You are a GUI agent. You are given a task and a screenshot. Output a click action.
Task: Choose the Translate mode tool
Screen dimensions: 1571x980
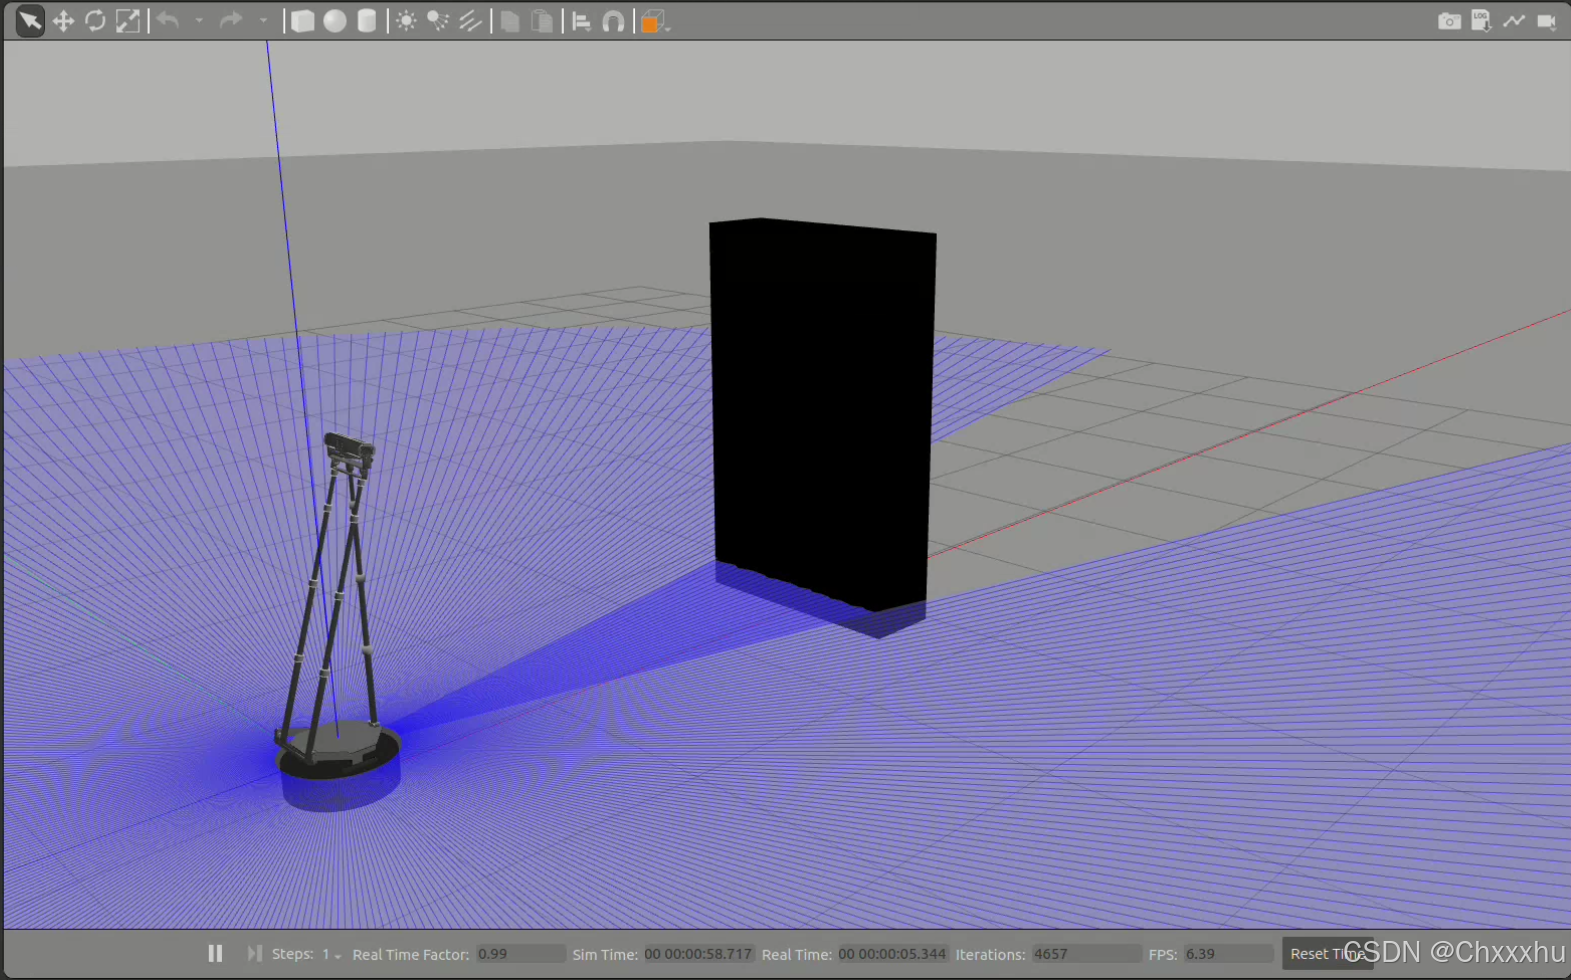click(x=63, y=21)
